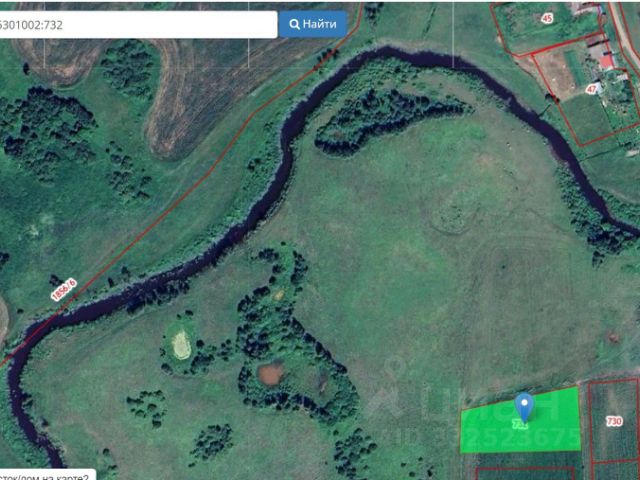Click the parcel outlined below number 47
Screen dimensions: 640x480
click(x=591, y=118)
